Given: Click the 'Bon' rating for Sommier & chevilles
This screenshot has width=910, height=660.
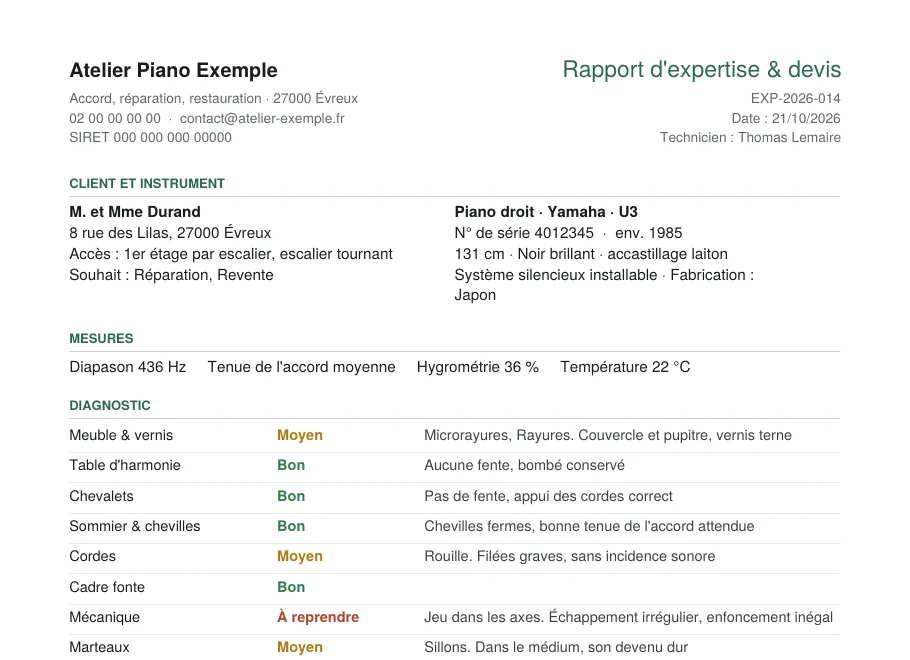Looking at the screenshot, I should (291, 526).
